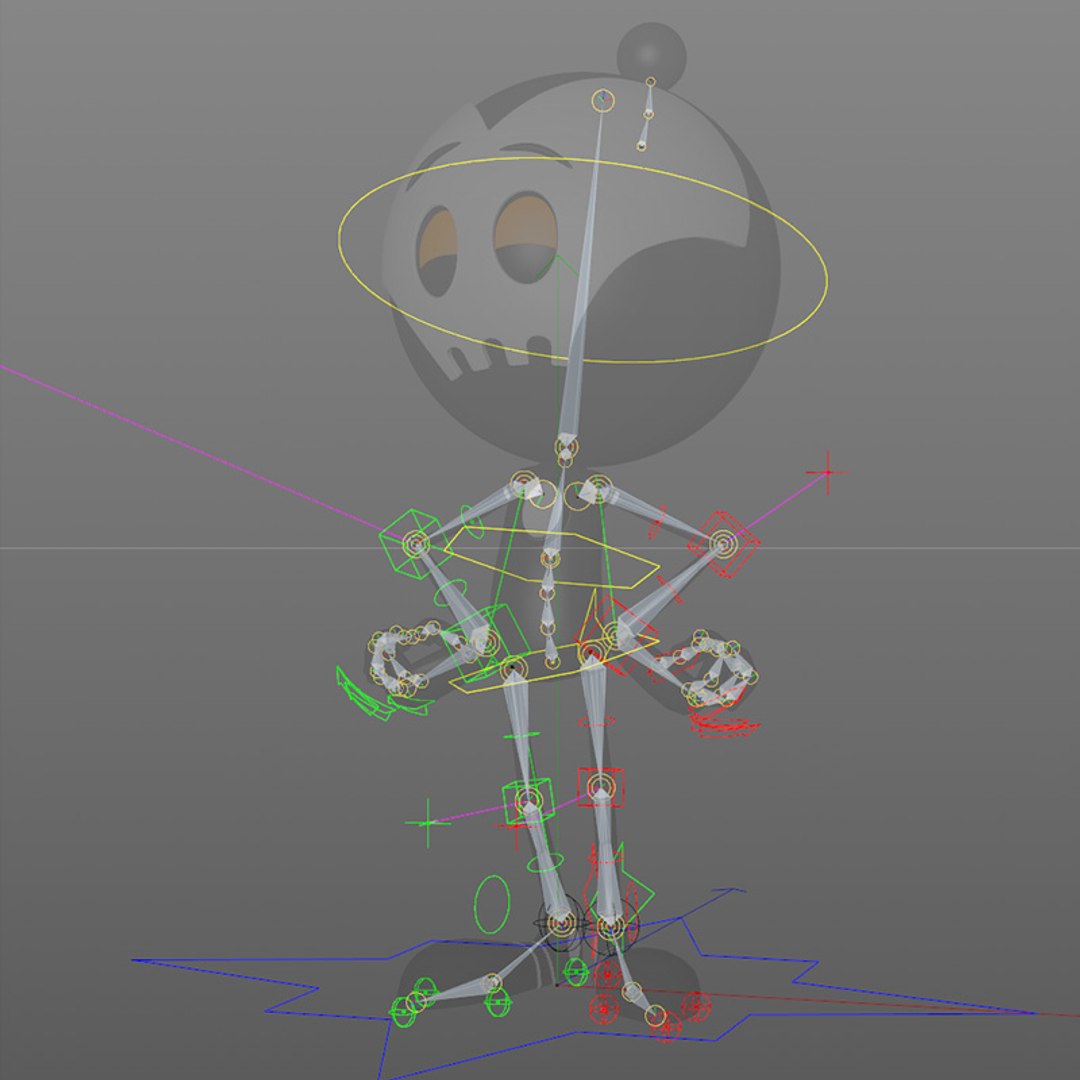
Task: Click the small red crosshair below the green knee cube
Action: click(516, 826)
